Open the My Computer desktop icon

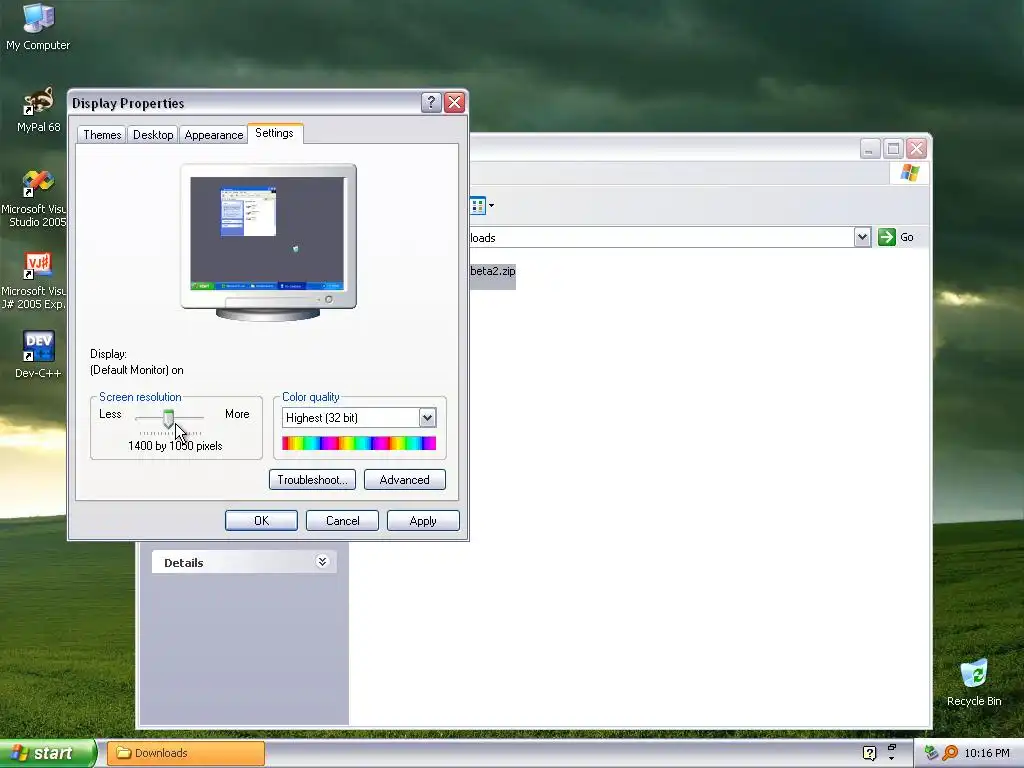[x=38, y=27]
